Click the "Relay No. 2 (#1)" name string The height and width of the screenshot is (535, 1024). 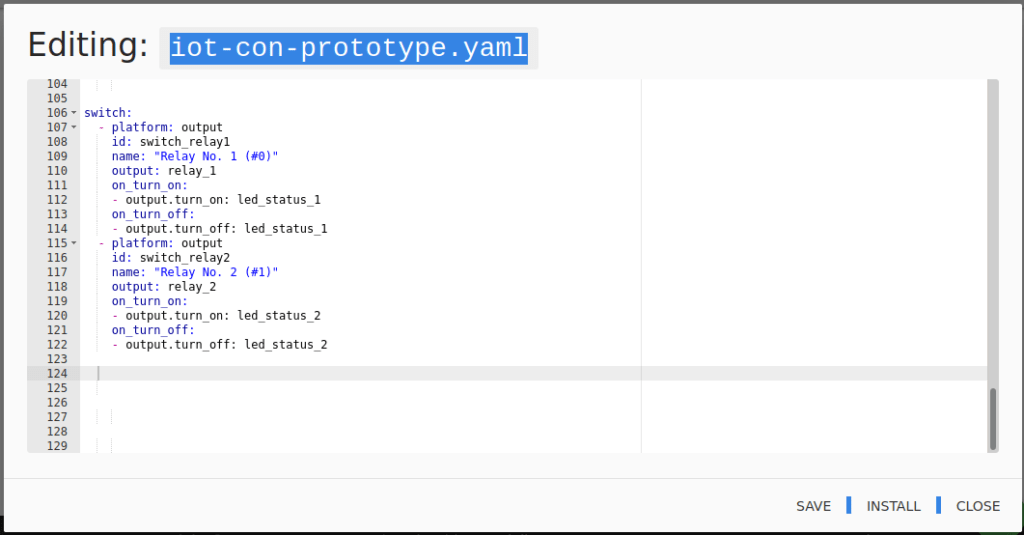coord(216,272)
